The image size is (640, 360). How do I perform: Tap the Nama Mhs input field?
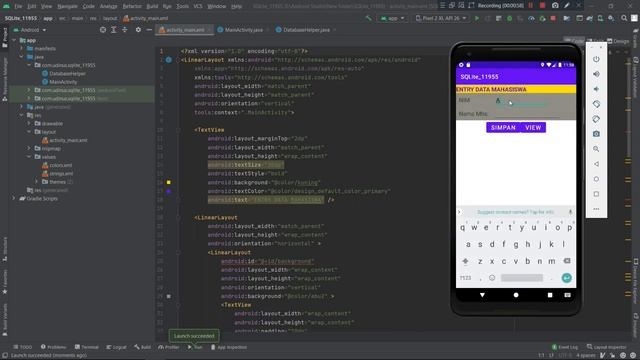[527, 114]
